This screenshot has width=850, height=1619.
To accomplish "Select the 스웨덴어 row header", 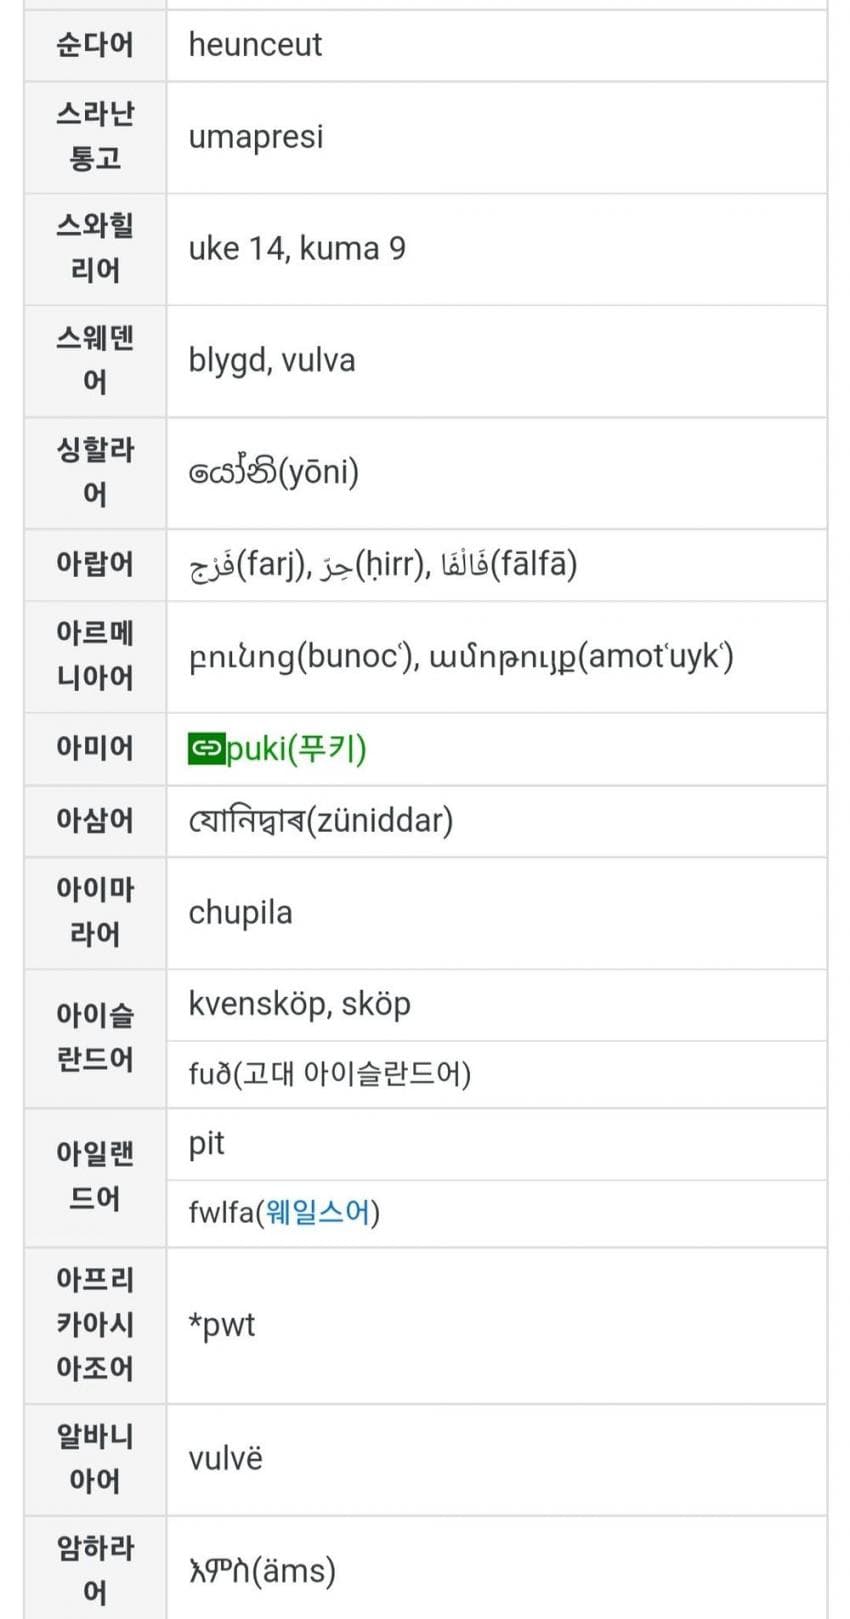I will (95, 360).
